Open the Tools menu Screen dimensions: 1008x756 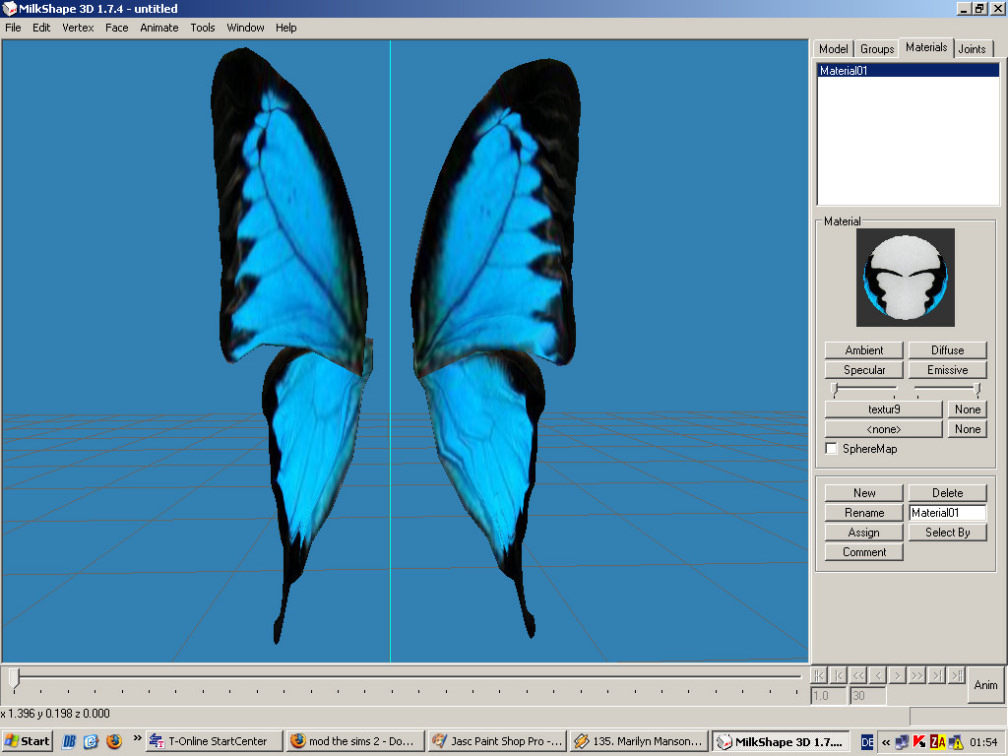click(202, 28)
